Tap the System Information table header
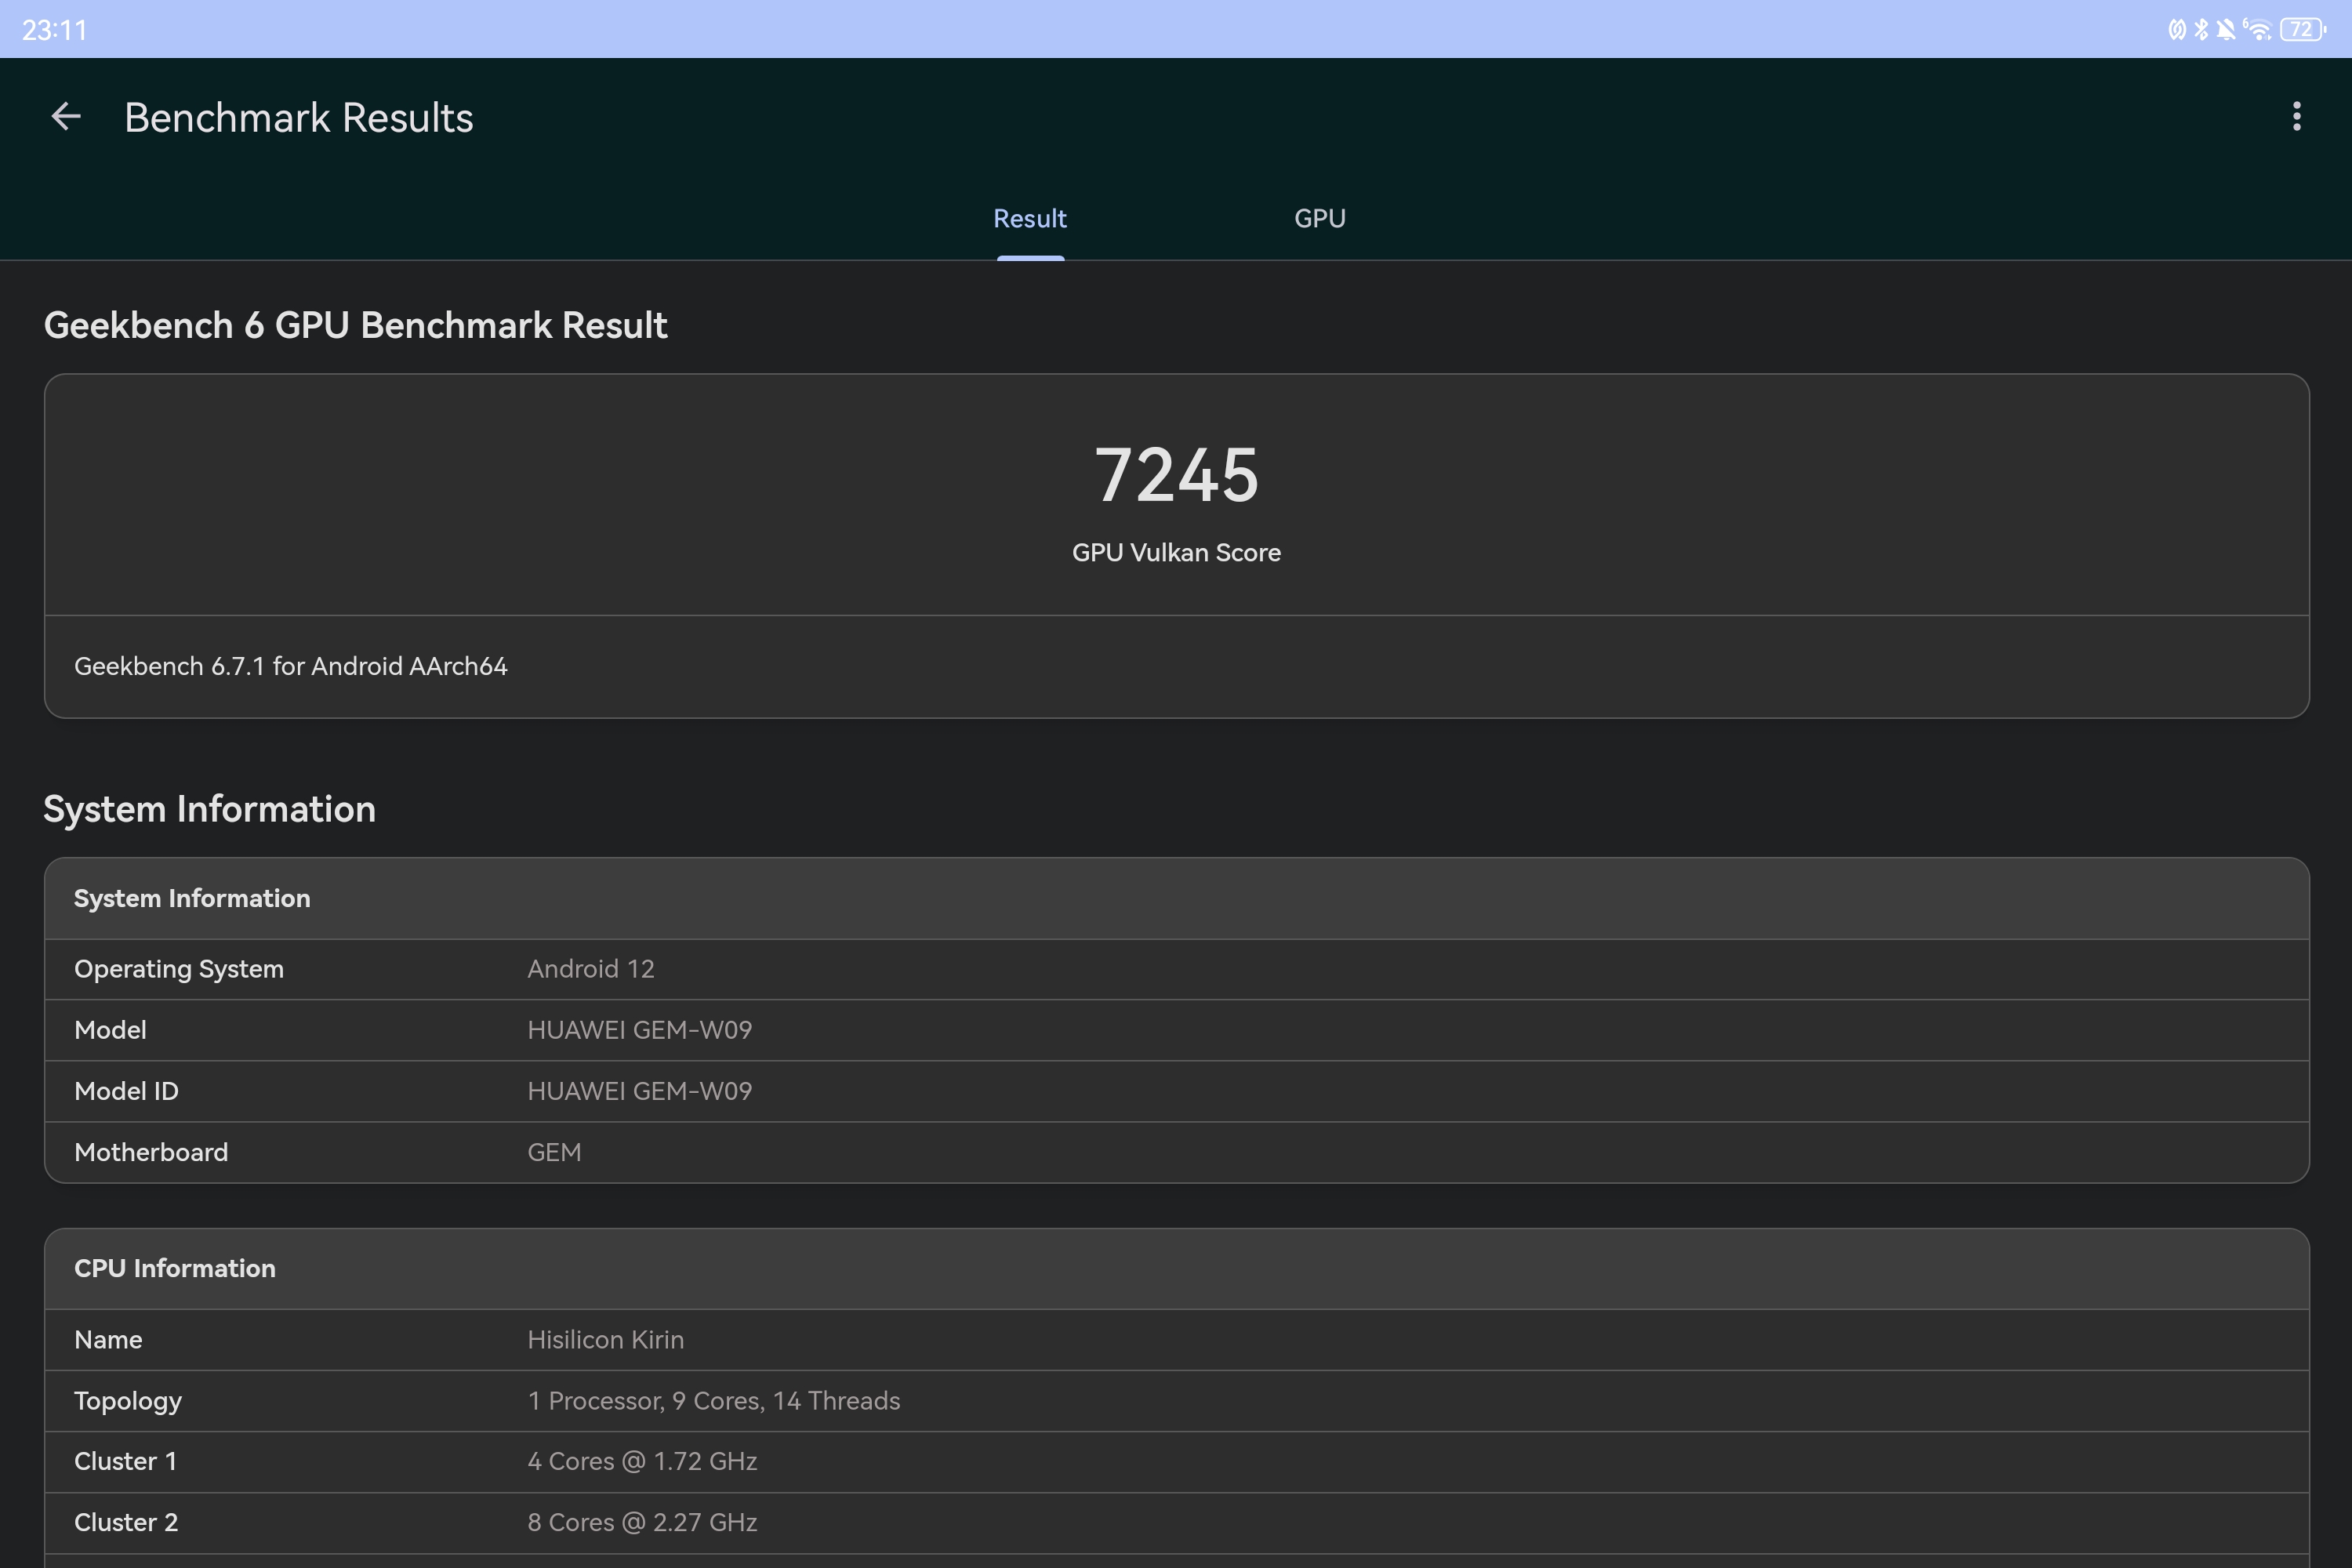The height and width of the screenshot is (1568, 2352). 1177,898
